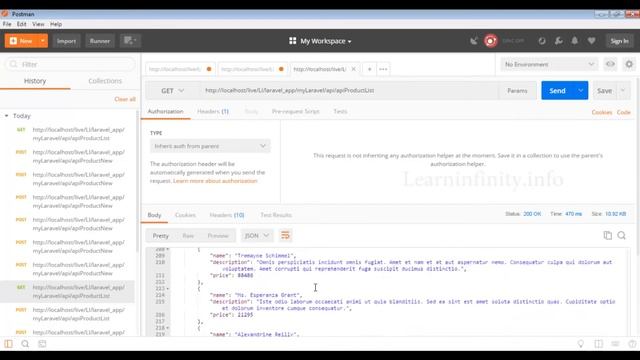Image resolution: width=640 pixels, height=360 pixels.
Task: Switch response view to Pretty
Action: pos(160,236)
